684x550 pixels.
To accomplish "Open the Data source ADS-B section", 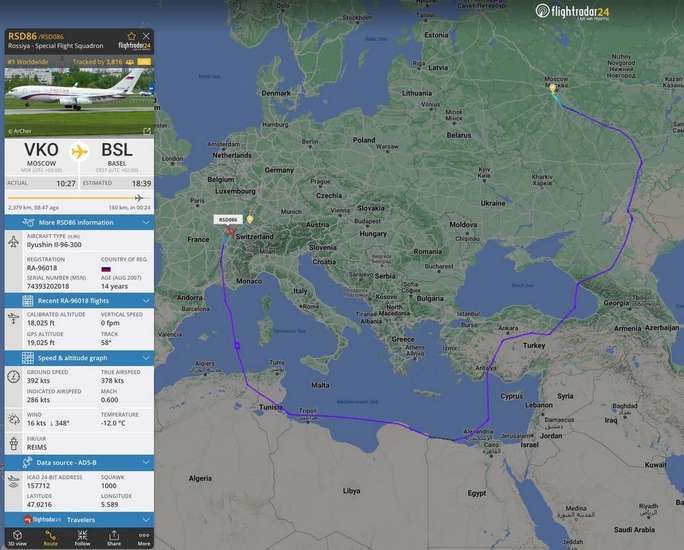I will (78, 463).
